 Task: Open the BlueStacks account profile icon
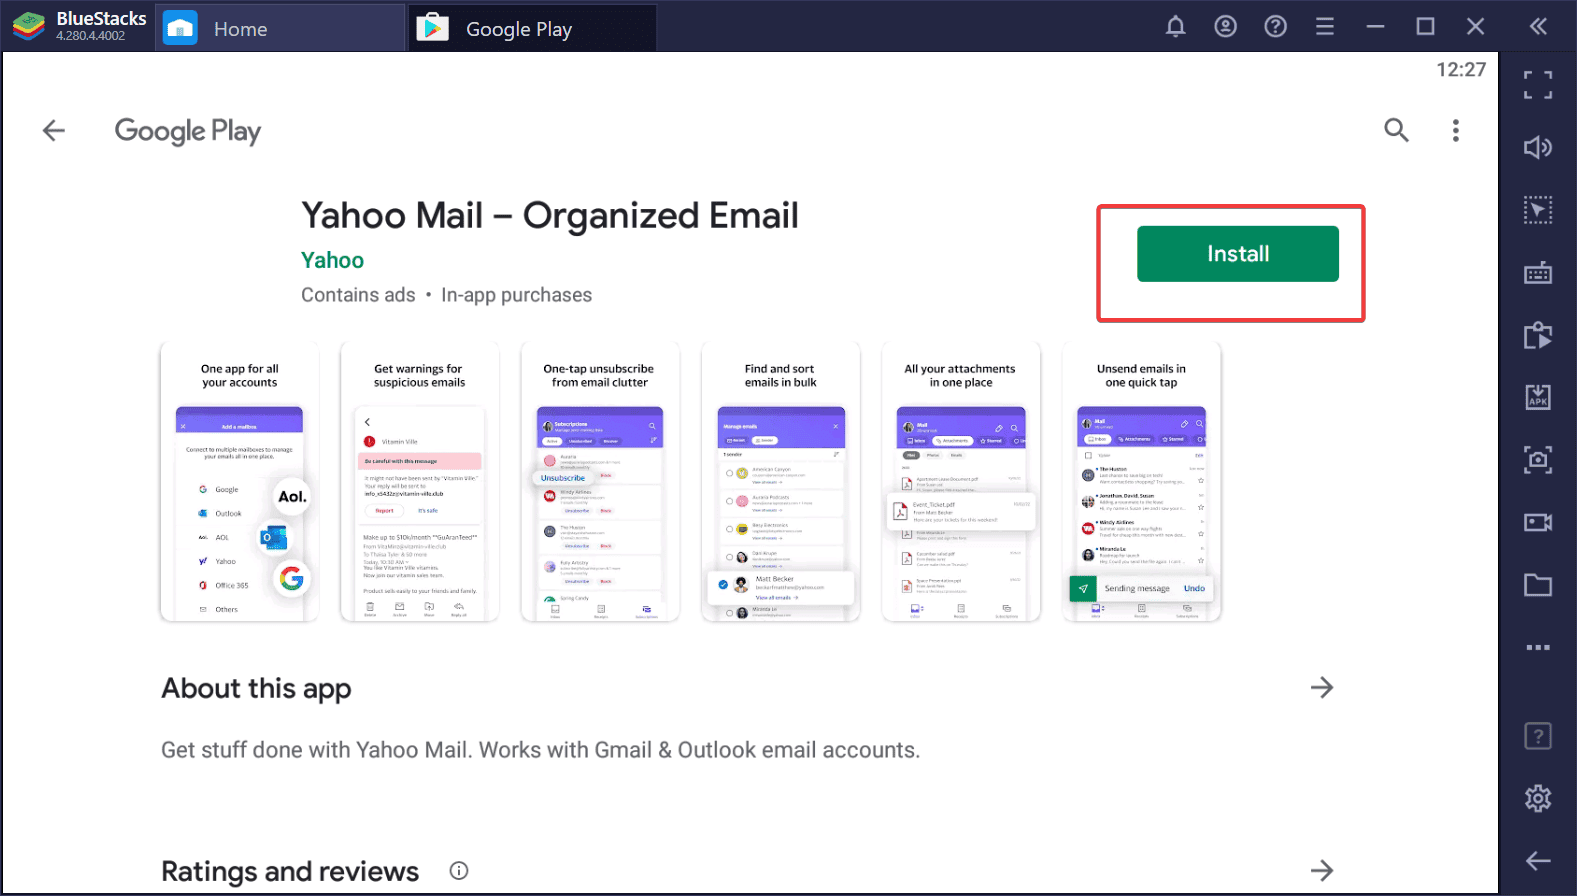pos(1226,27)
